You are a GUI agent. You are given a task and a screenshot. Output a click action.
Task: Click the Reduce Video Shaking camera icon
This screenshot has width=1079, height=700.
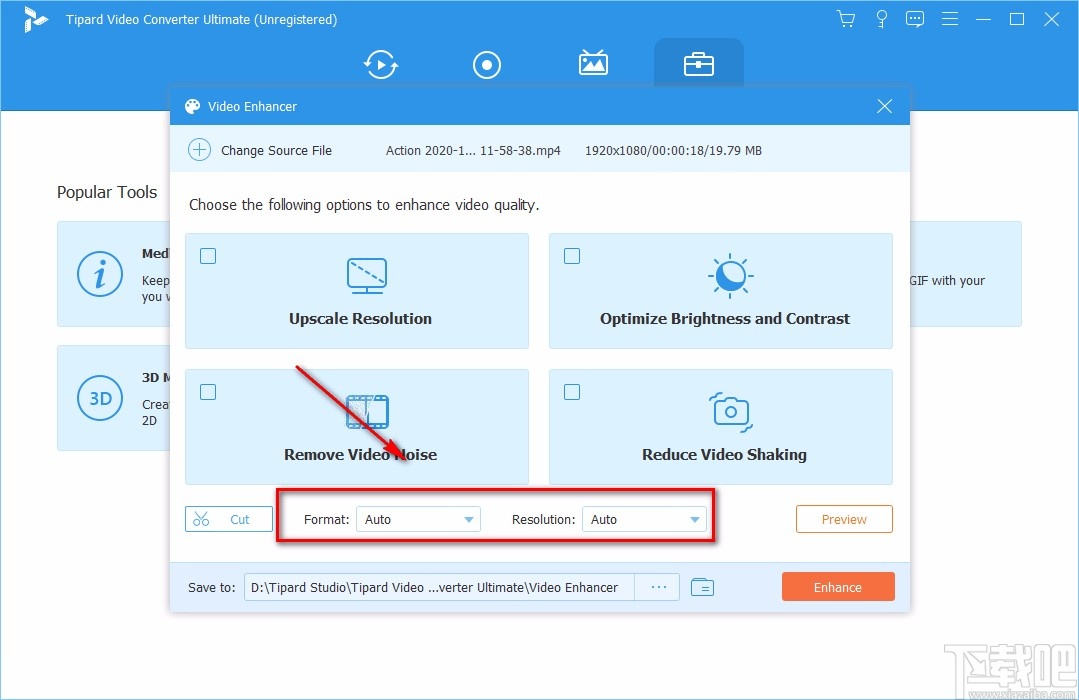730,412
